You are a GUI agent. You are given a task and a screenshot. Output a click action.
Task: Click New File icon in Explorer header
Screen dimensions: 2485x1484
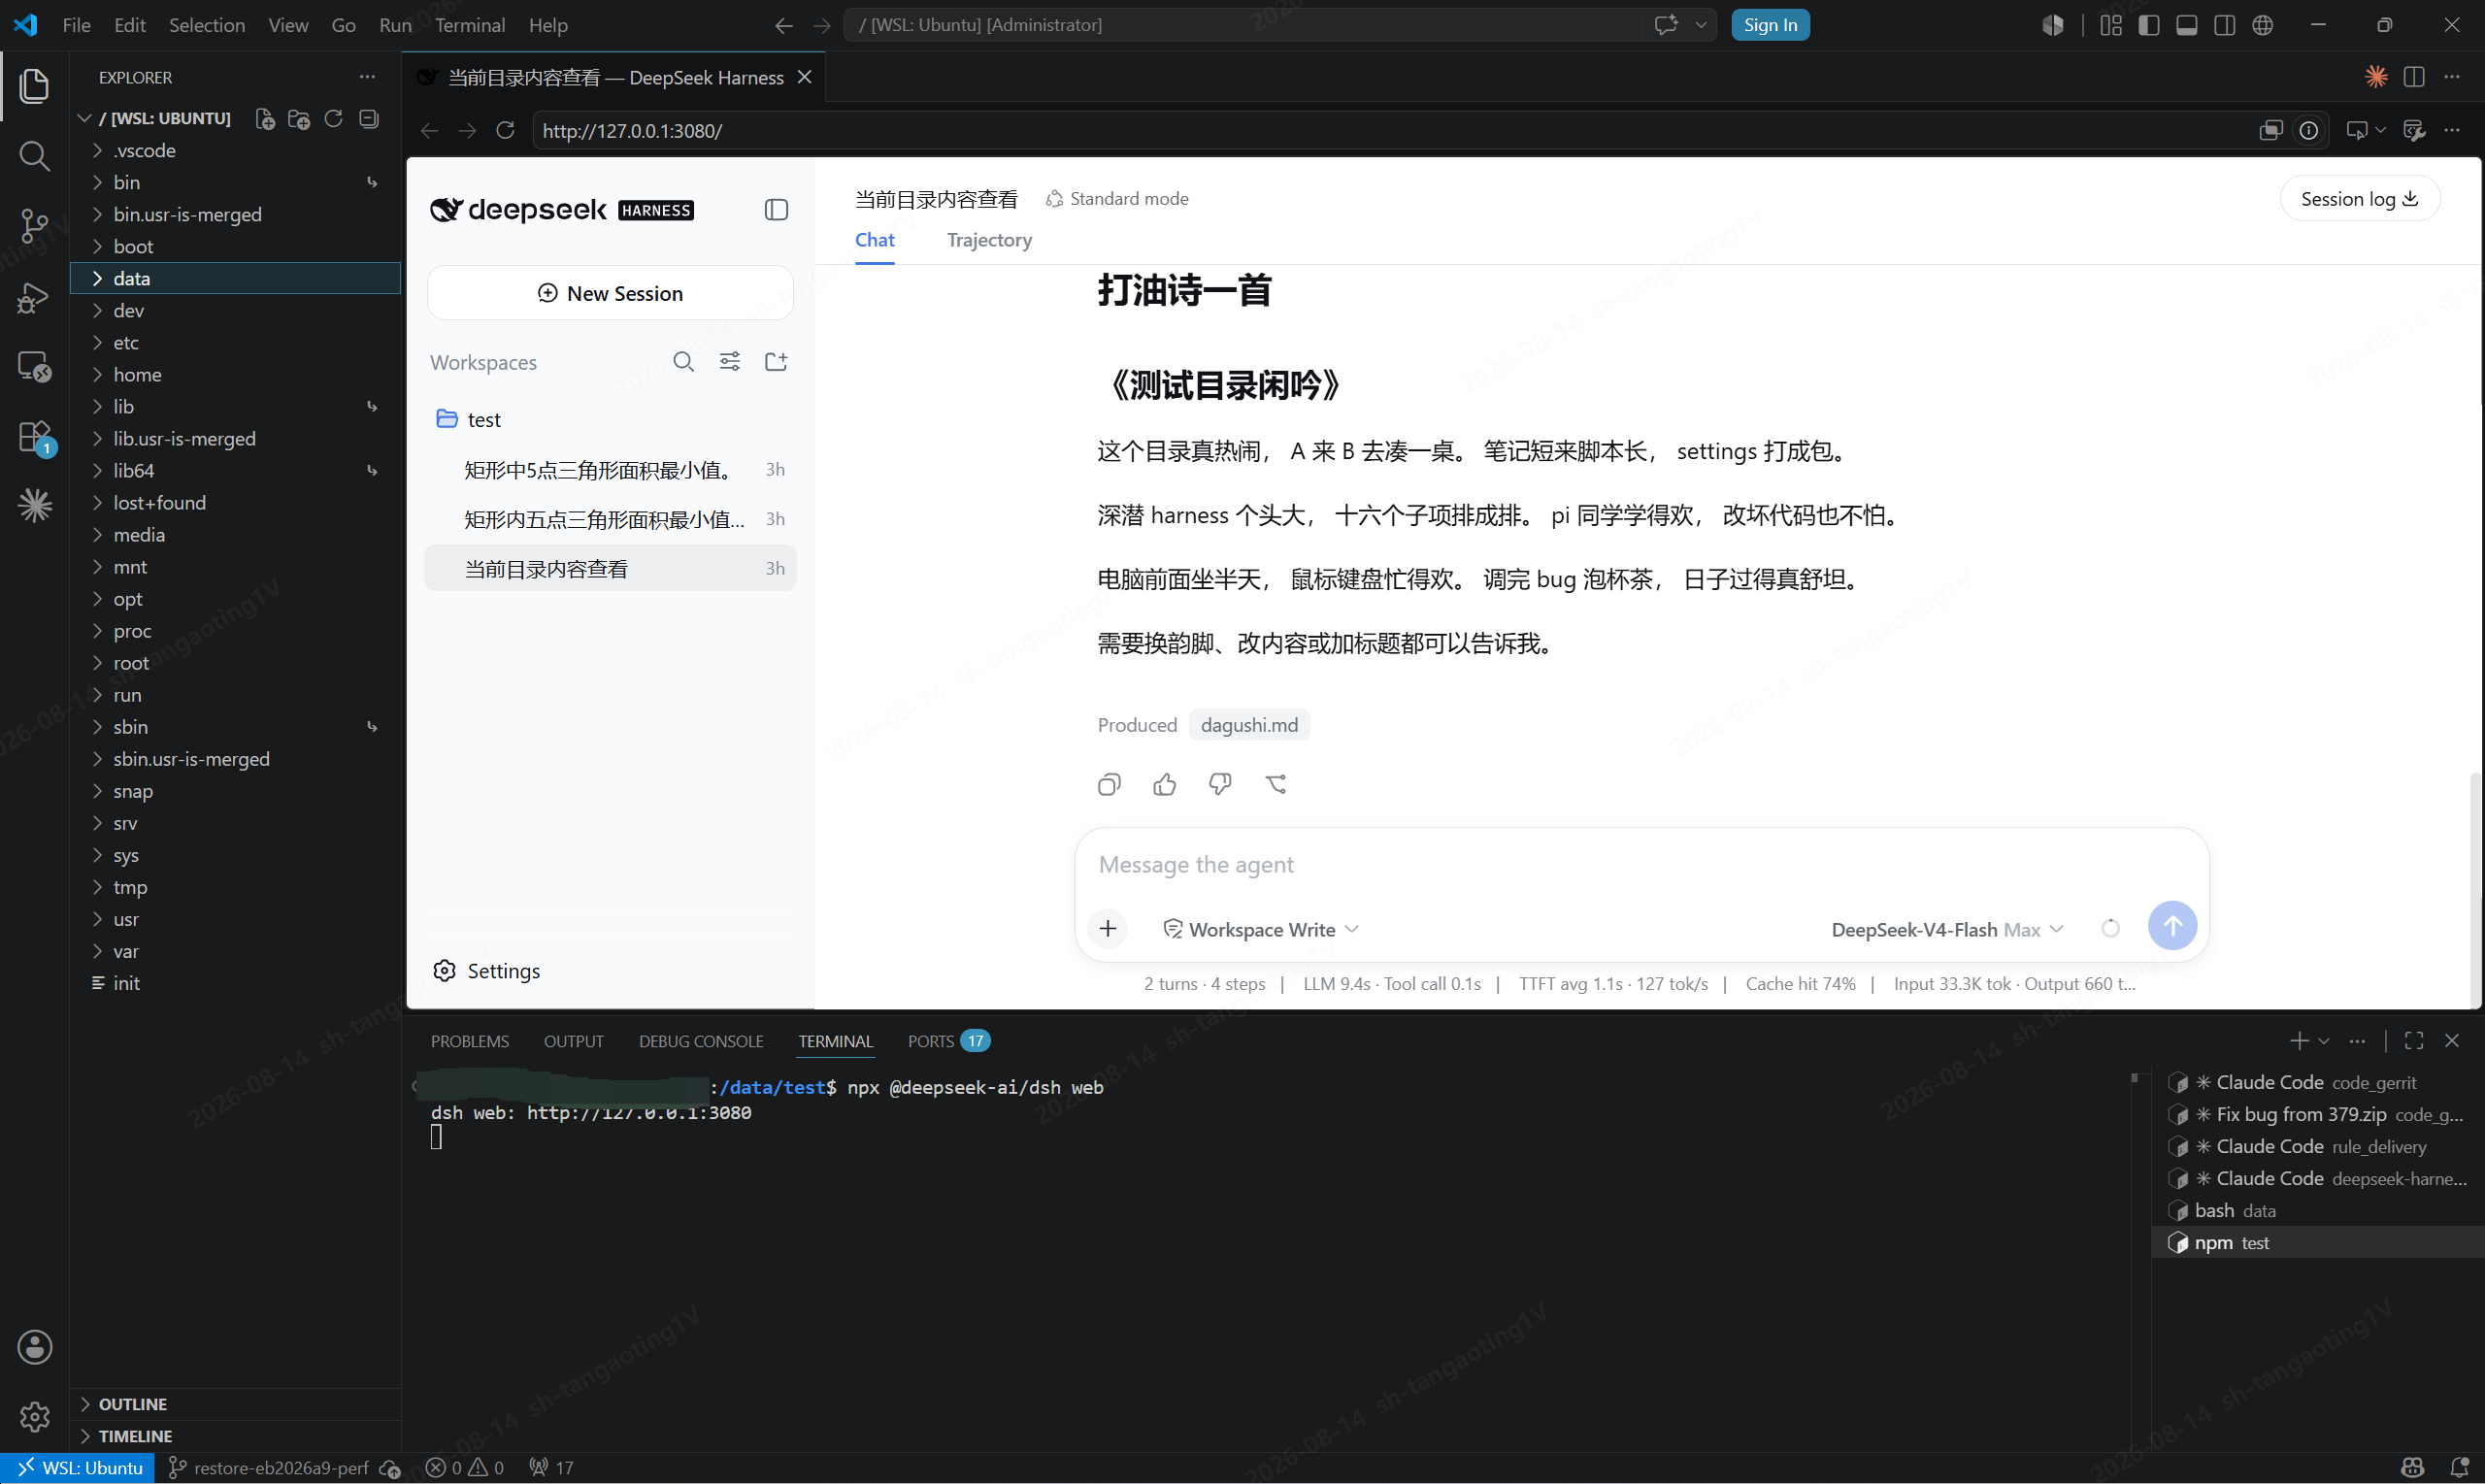click(265, 119)
